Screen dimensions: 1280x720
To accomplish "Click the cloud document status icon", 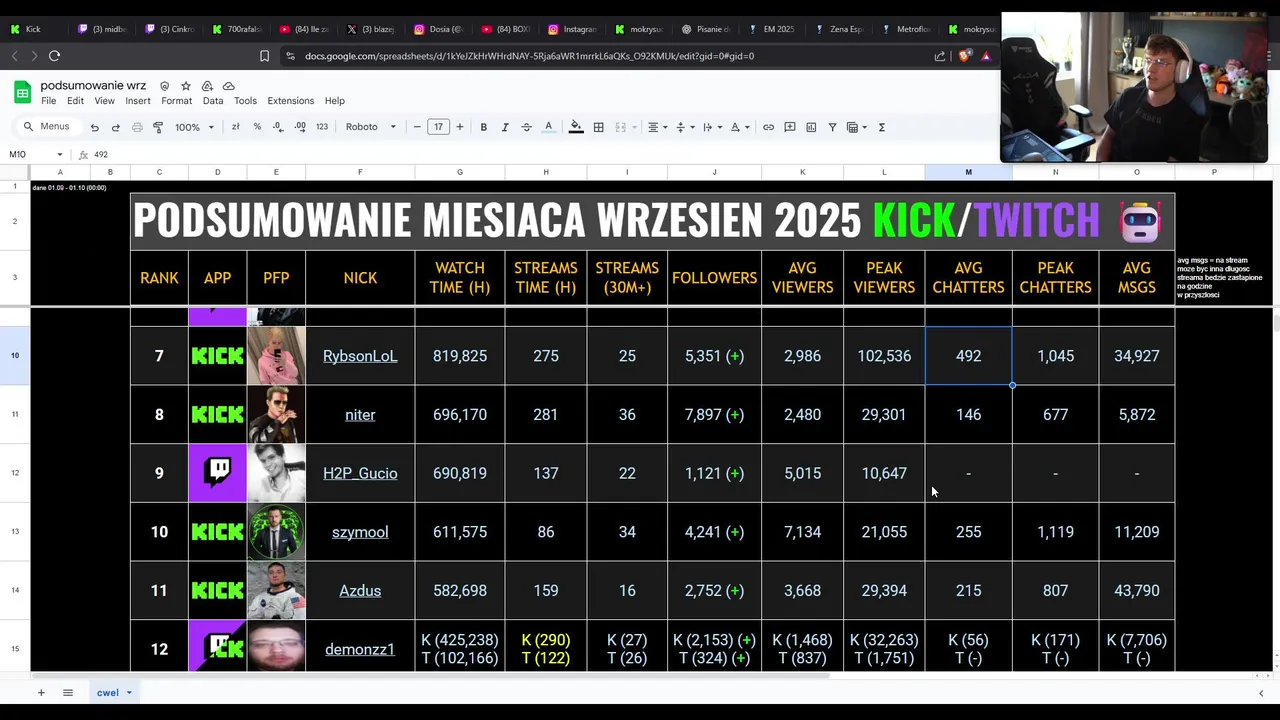I will (228, 86).
